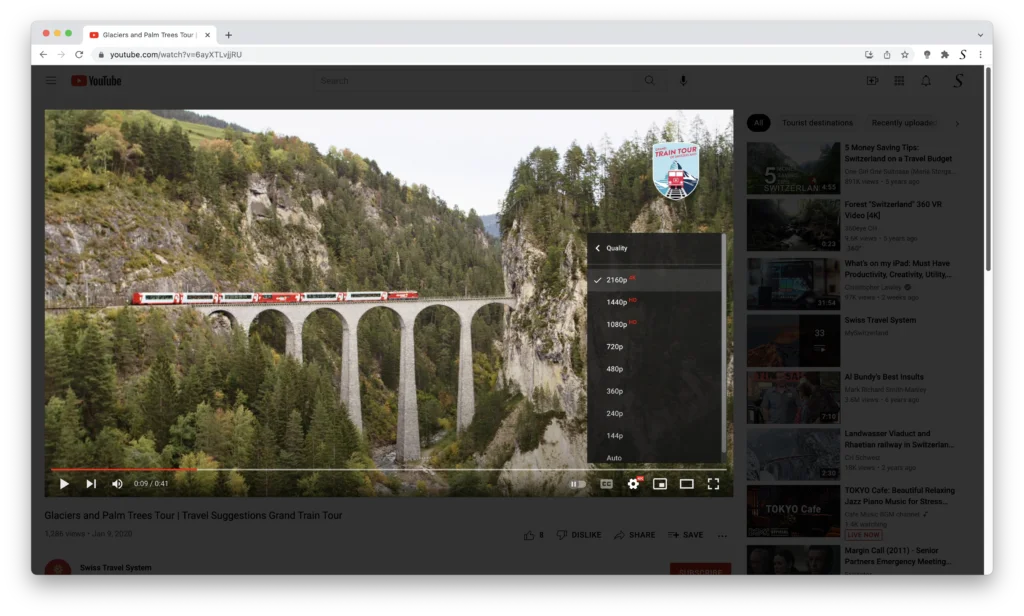Open the browser extensions puzzle icon
This screenshot has height=616, width=1024.
[944, 55]
